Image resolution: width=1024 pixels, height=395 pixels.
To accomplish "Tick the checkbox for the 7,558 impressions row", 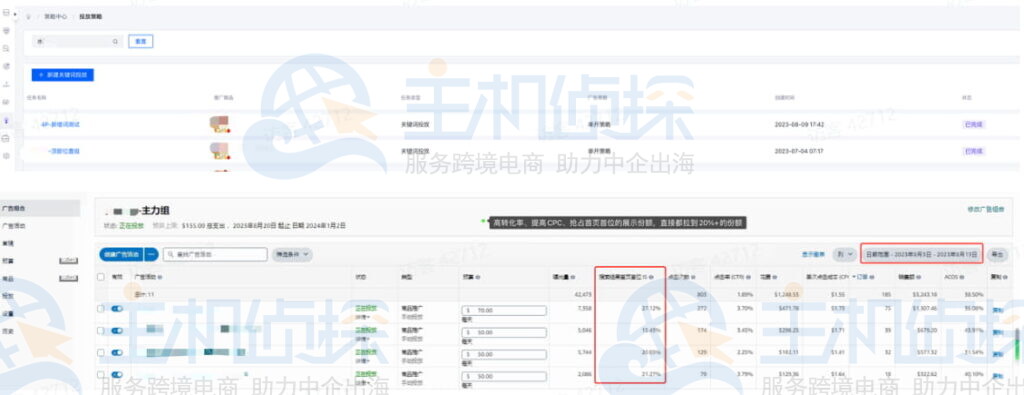I will tap(101, 309).
